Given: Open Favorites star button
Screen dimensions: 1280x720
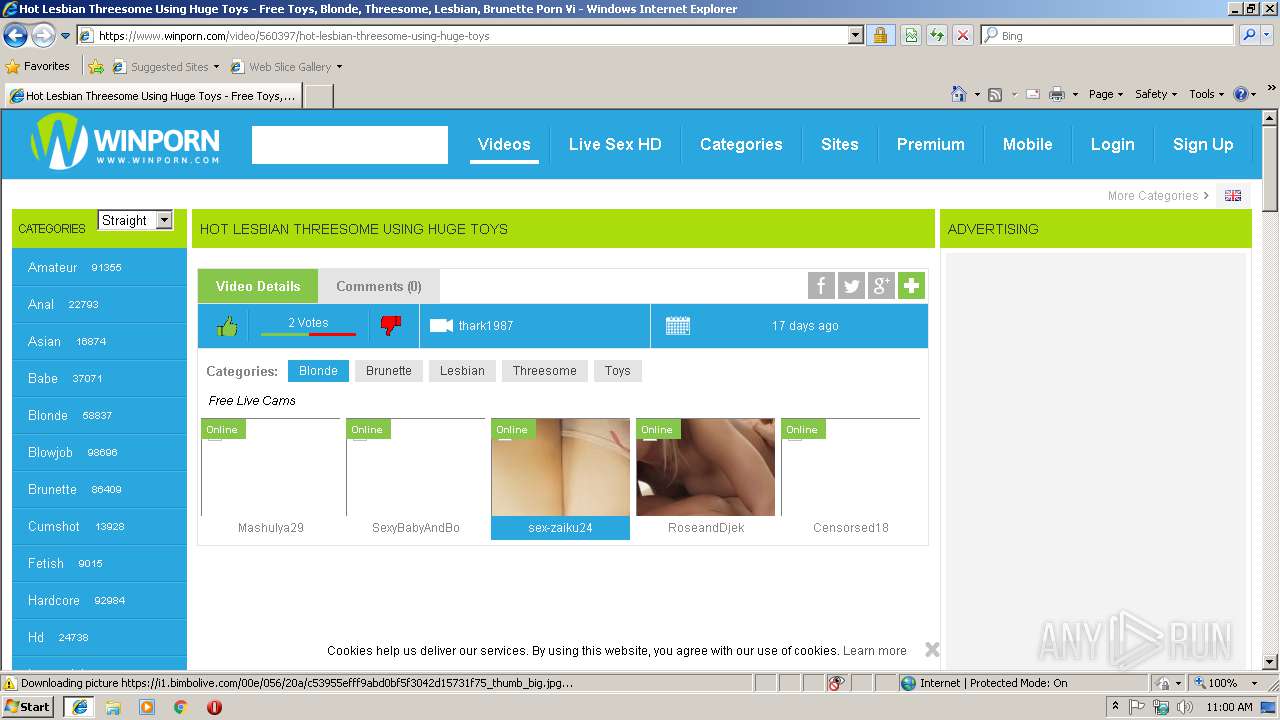Looking at the screenshot, I should tap(38, 66).
